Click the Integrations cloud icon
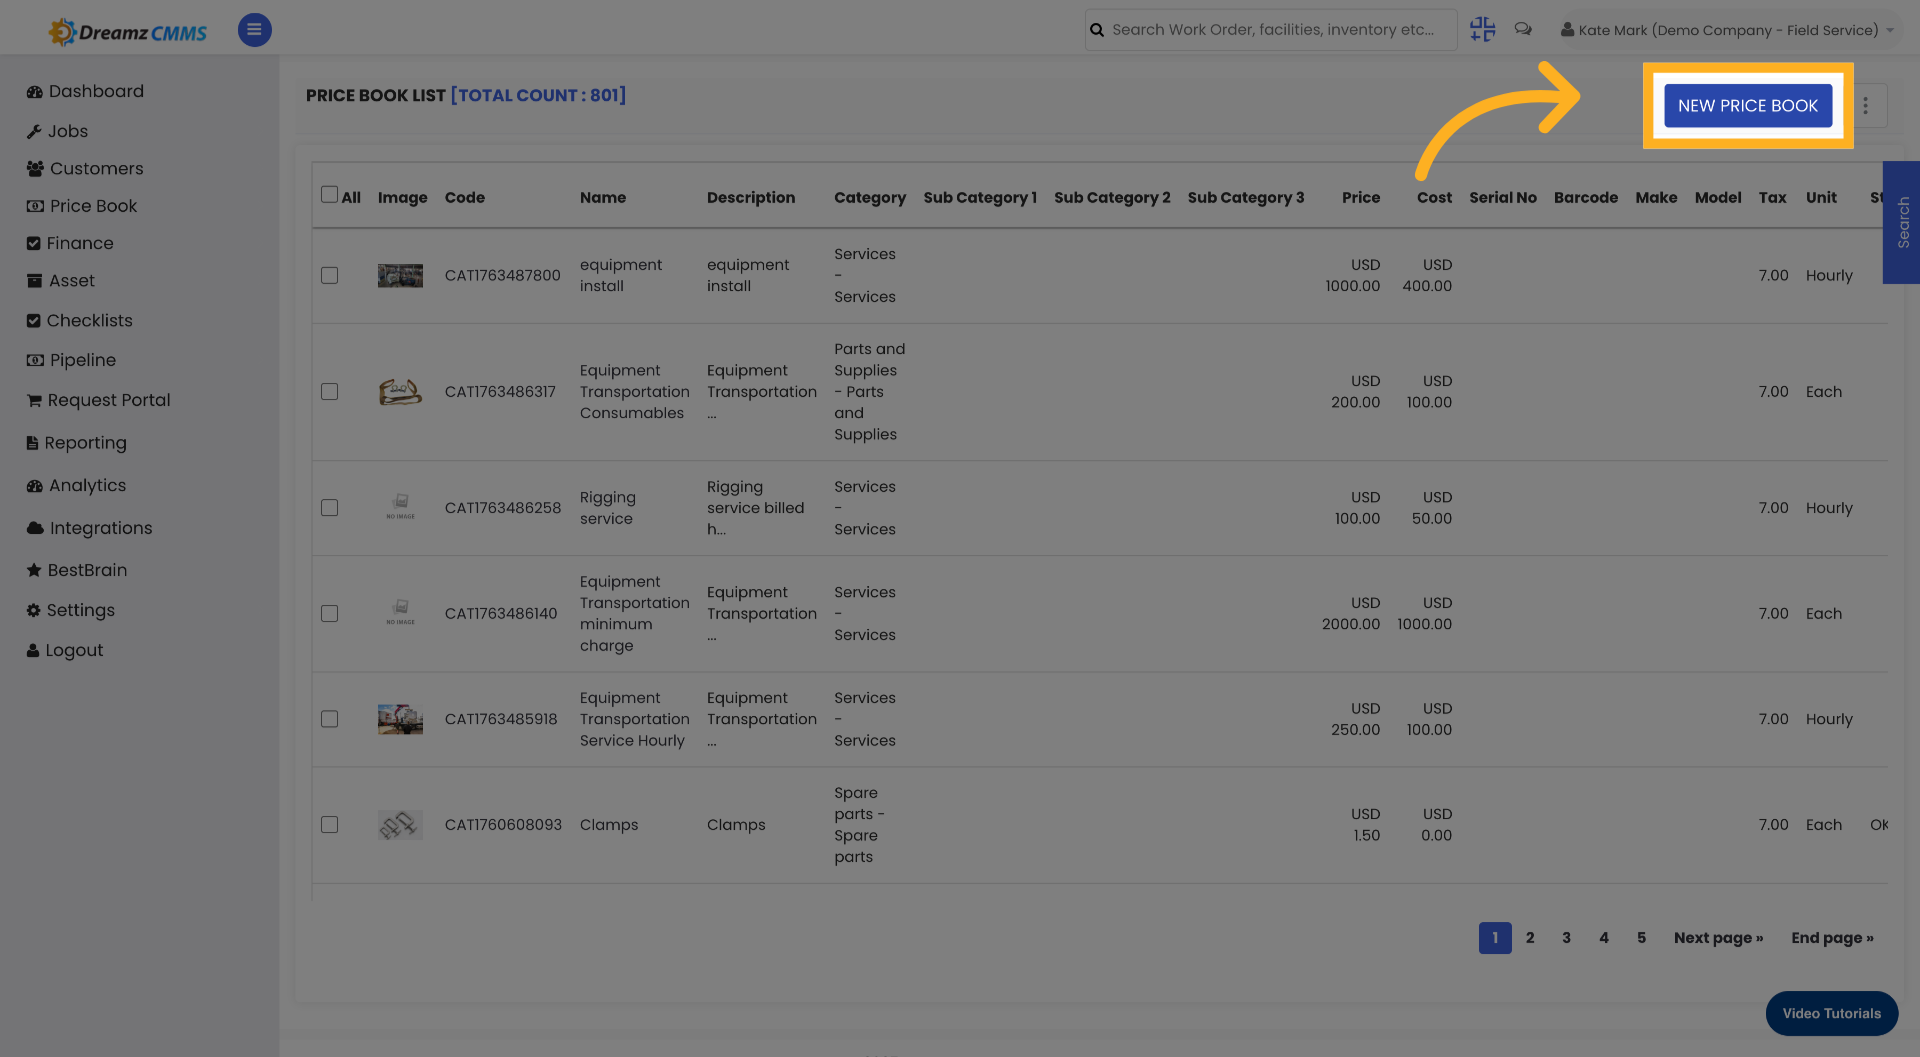Screen dimensions: 1920x1057 35,528
